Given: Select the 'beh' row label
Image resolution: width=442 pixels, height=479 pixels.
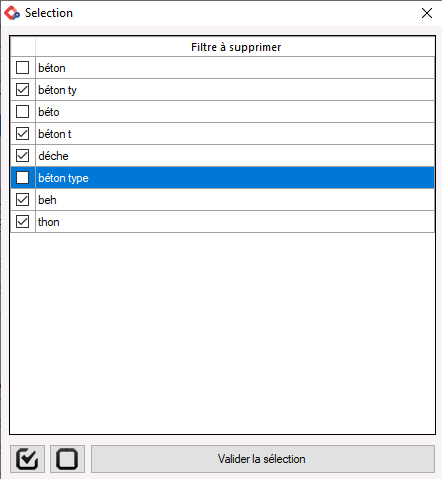Looking at the screenshot, I should click(47, 200).
